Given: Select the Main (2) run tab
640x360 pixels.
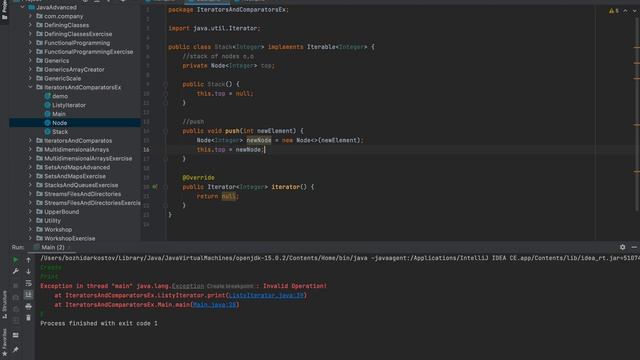Looking at the screenshot, I should coord(52,247).
